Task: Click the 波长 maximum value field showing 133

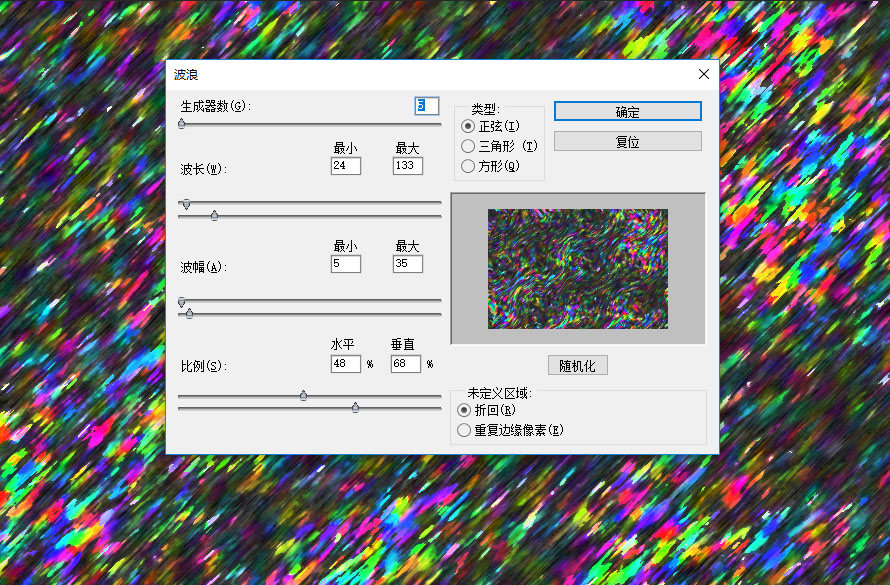Action: point(407,166)
